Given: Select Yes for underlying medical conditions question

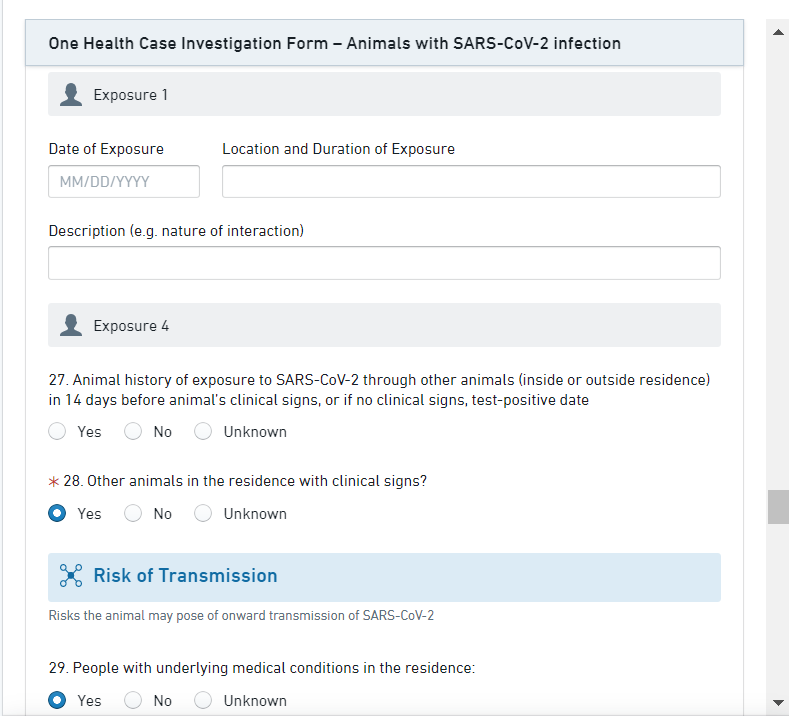Looking at the screenshot, I should click(58, 700).
